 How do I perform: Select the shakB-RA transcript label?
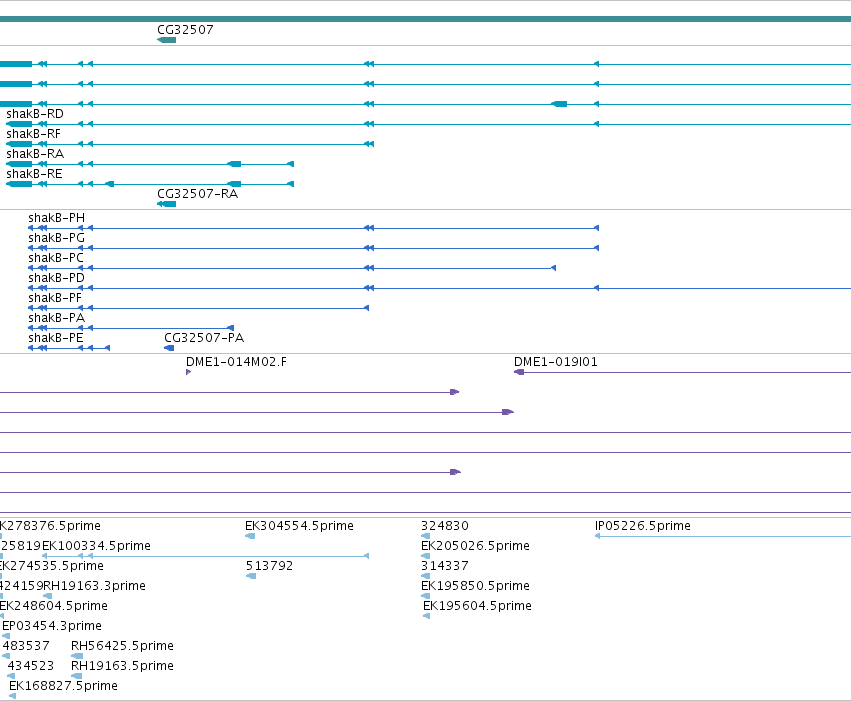coord(35,154)
